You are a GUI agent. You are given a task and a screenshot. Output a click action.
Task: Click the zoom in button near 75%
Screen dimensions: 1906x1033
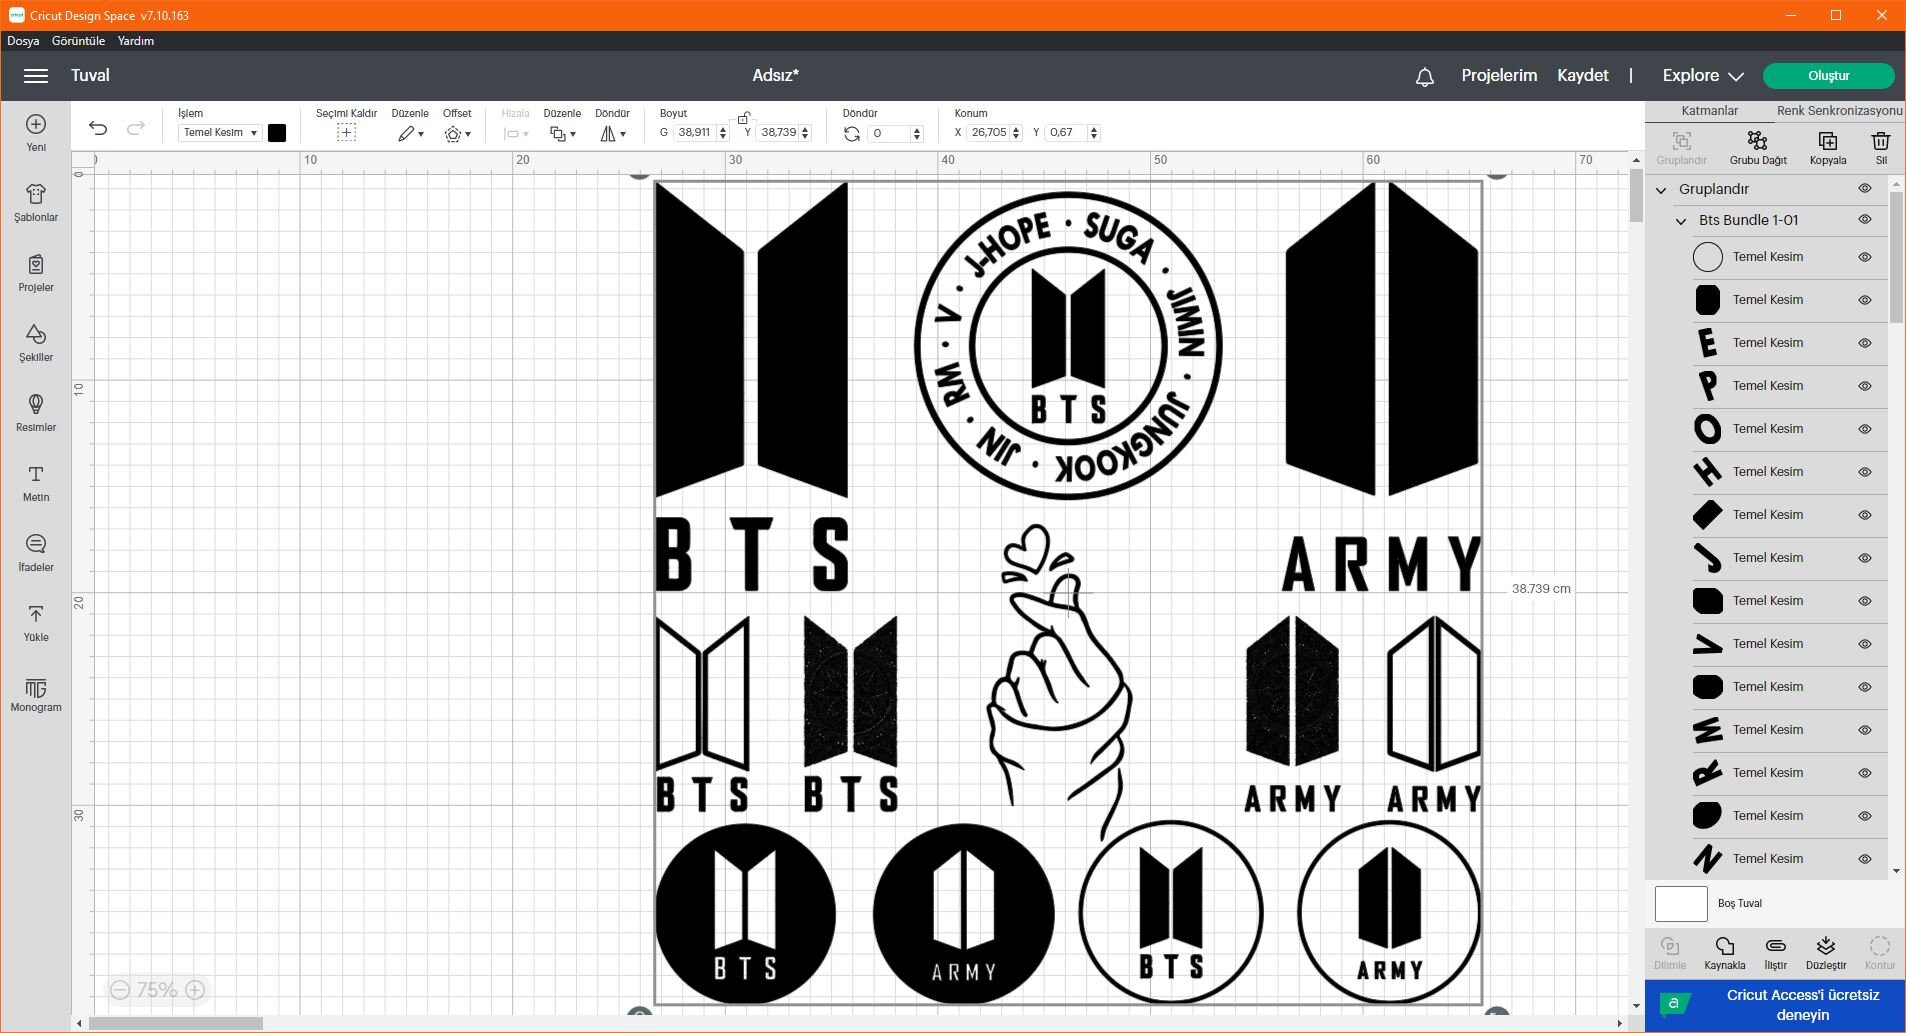194,989
